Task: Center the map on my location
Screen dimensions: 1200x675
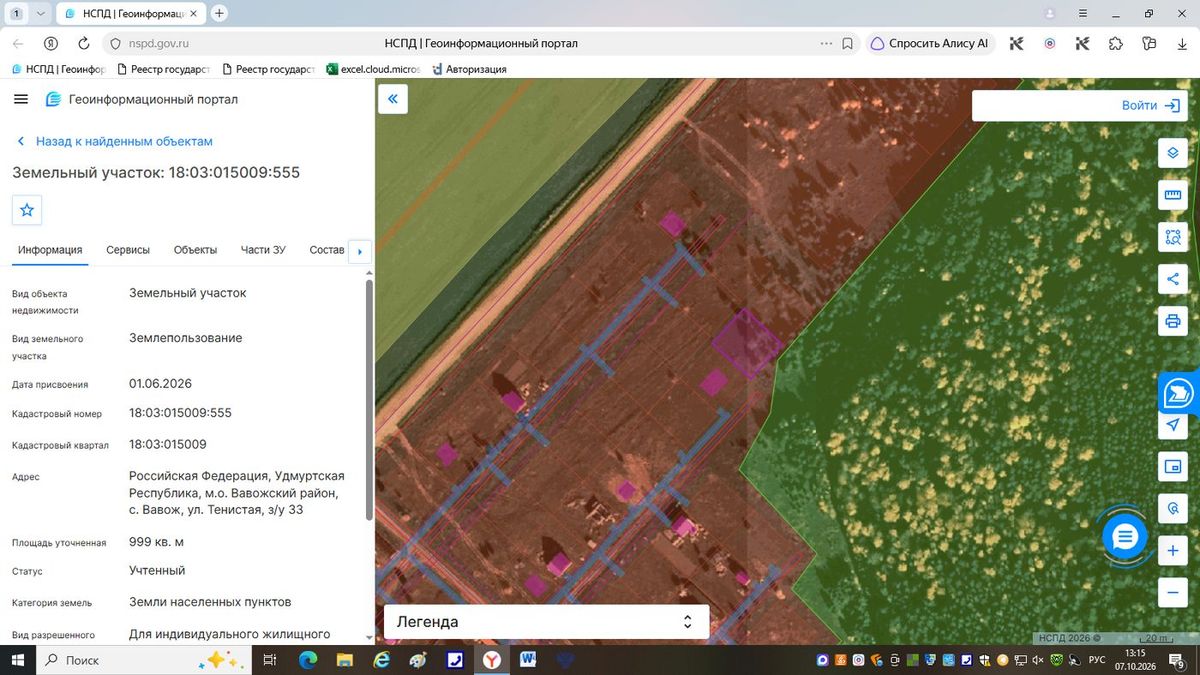Action: [x=1173, y=425]
